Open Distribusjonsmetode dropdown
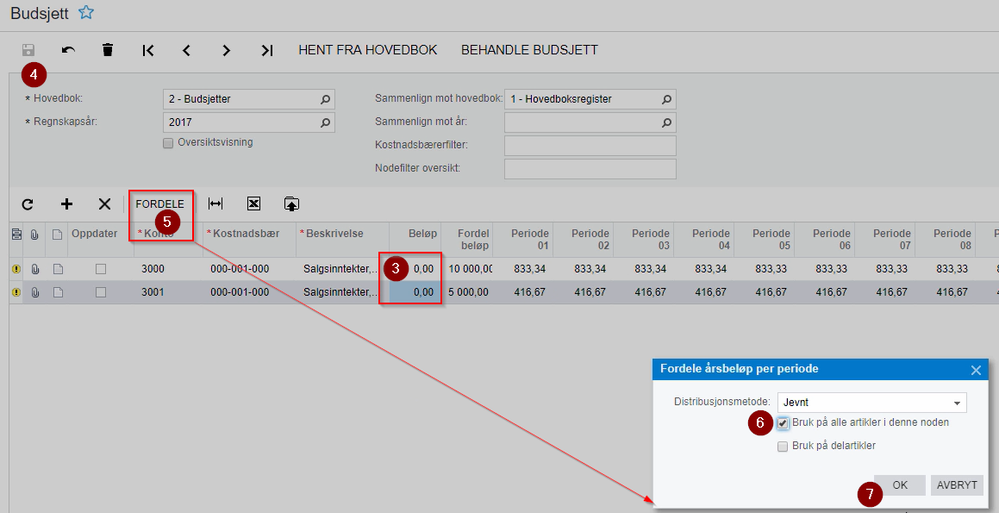The width and height of the screenshot is (999, 513). (957, 403)
